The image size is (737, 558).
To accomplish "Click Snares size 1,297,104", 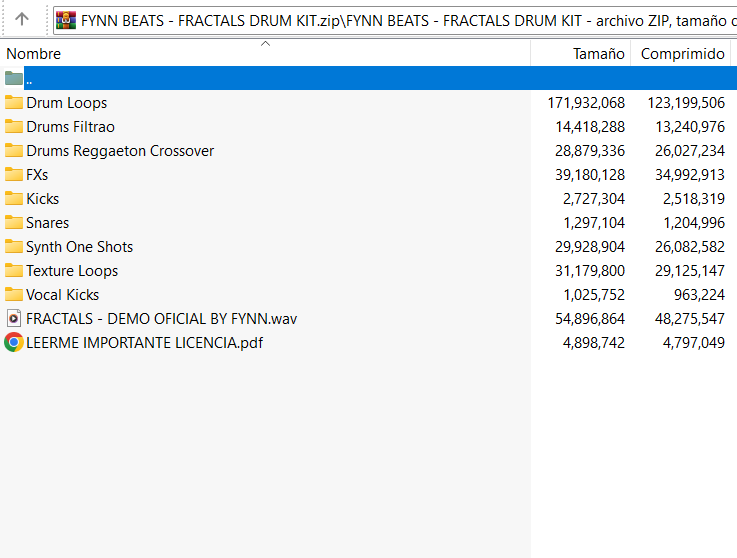I will tap(594, 222).
